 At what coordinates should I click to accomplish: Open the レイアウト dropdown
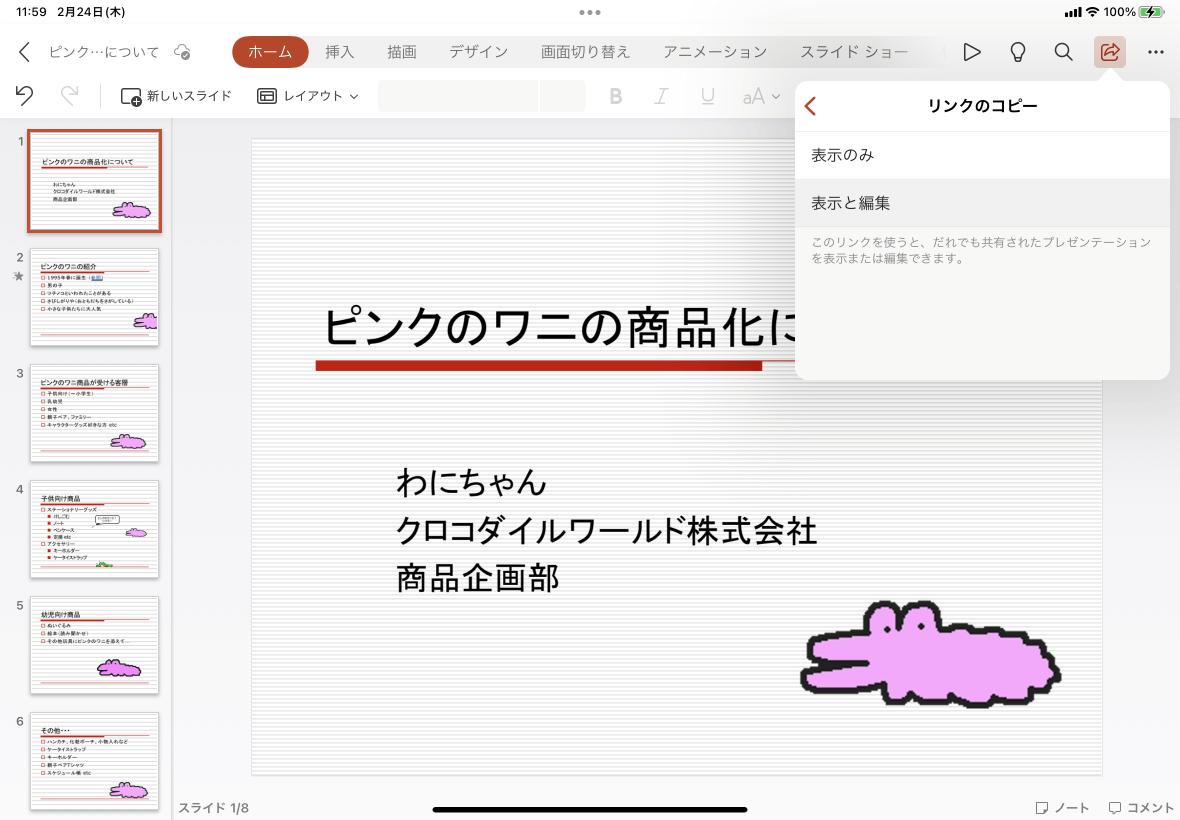308,96
